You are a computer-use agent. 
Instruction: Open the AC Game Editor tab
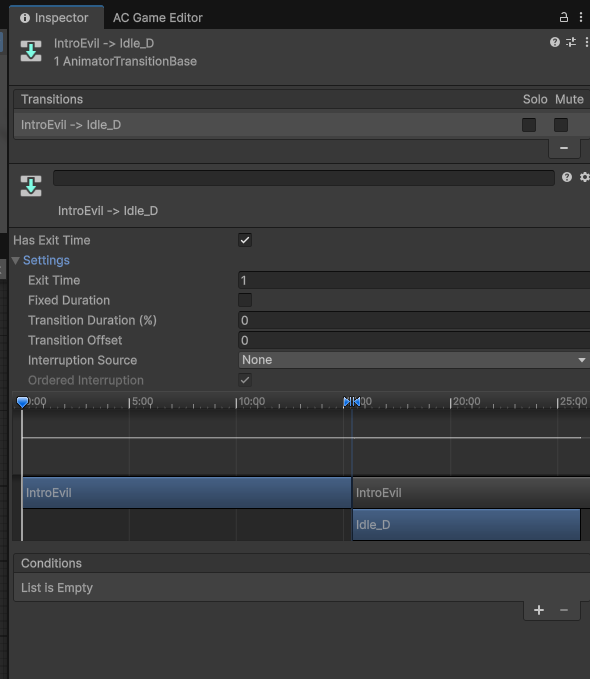coord(158,18)
